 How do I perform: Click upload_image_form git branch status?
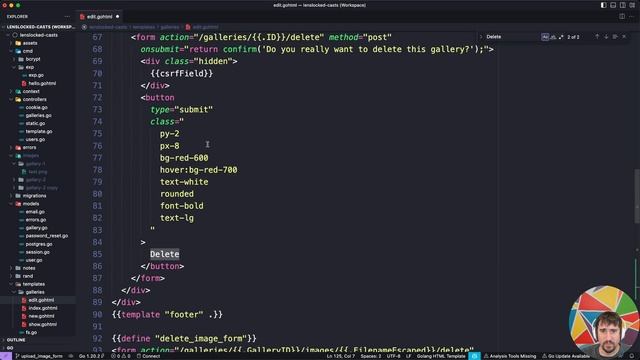pos(39,356)
